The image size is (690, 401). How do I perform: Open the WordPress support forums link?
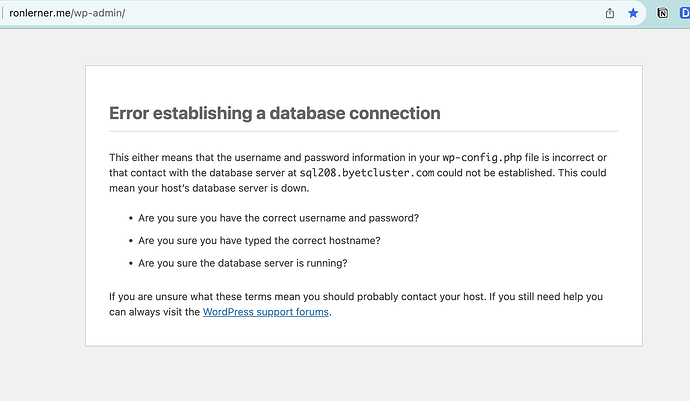tap(266, 312)
